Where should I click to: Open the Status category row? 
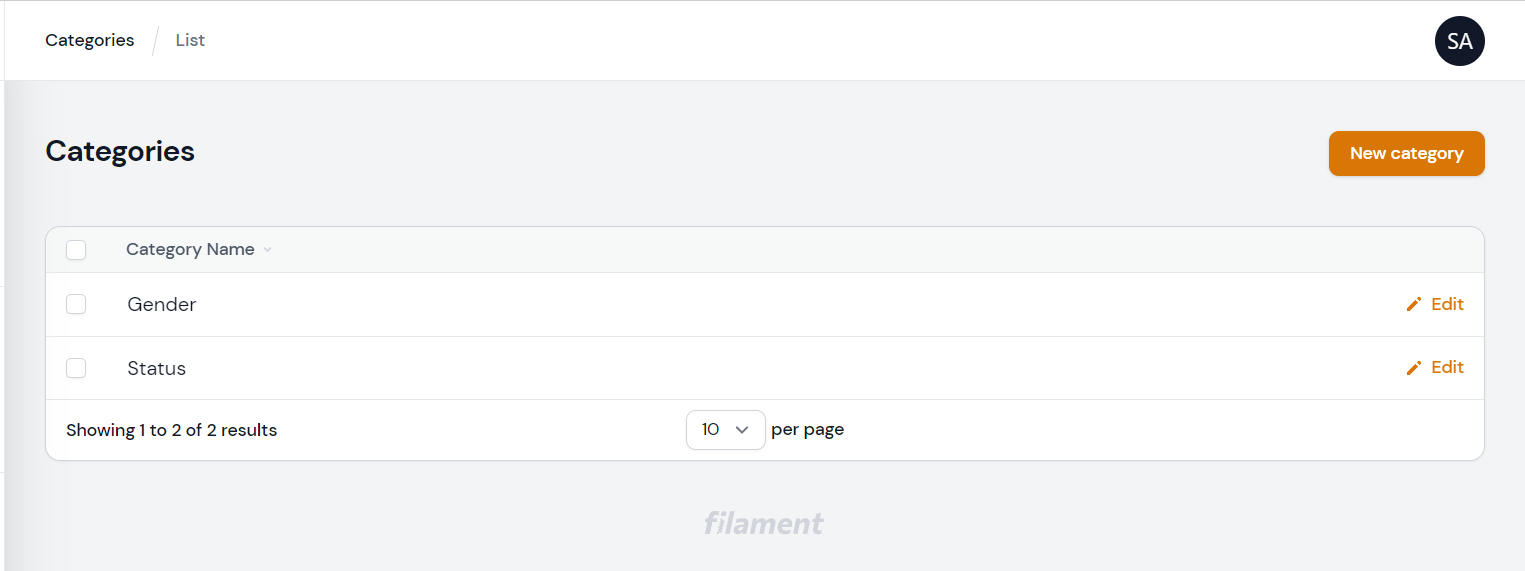[157, 369]
